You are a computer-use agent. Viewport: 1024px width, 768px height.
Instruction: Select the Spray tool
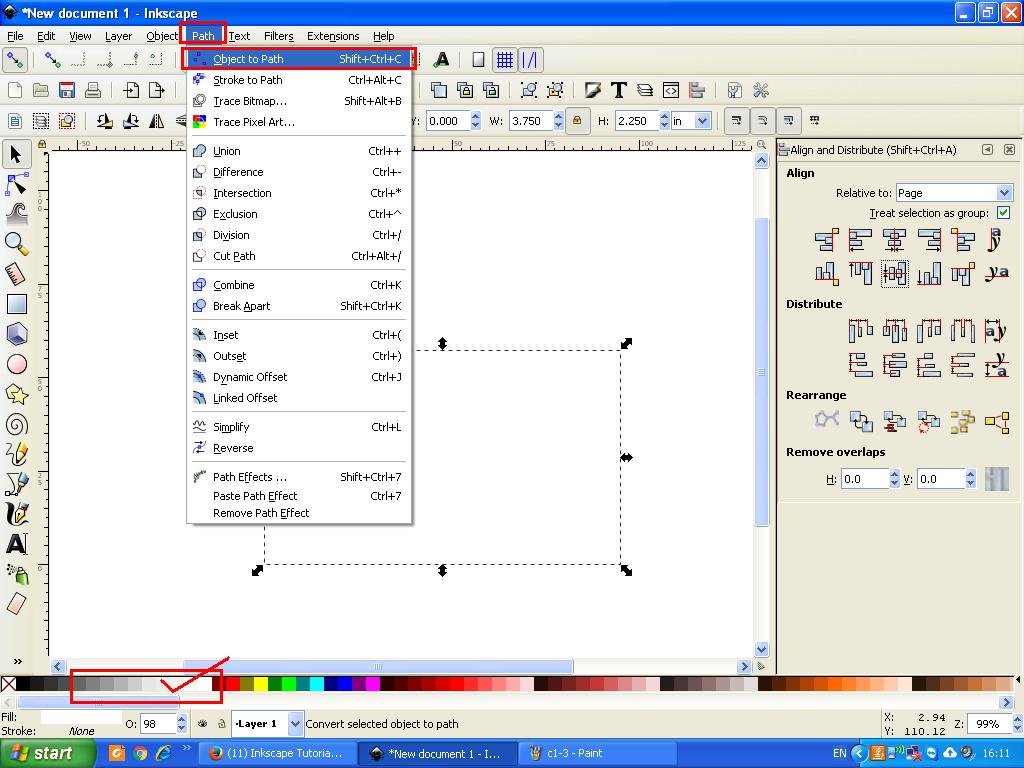click(x=16, y=573)
